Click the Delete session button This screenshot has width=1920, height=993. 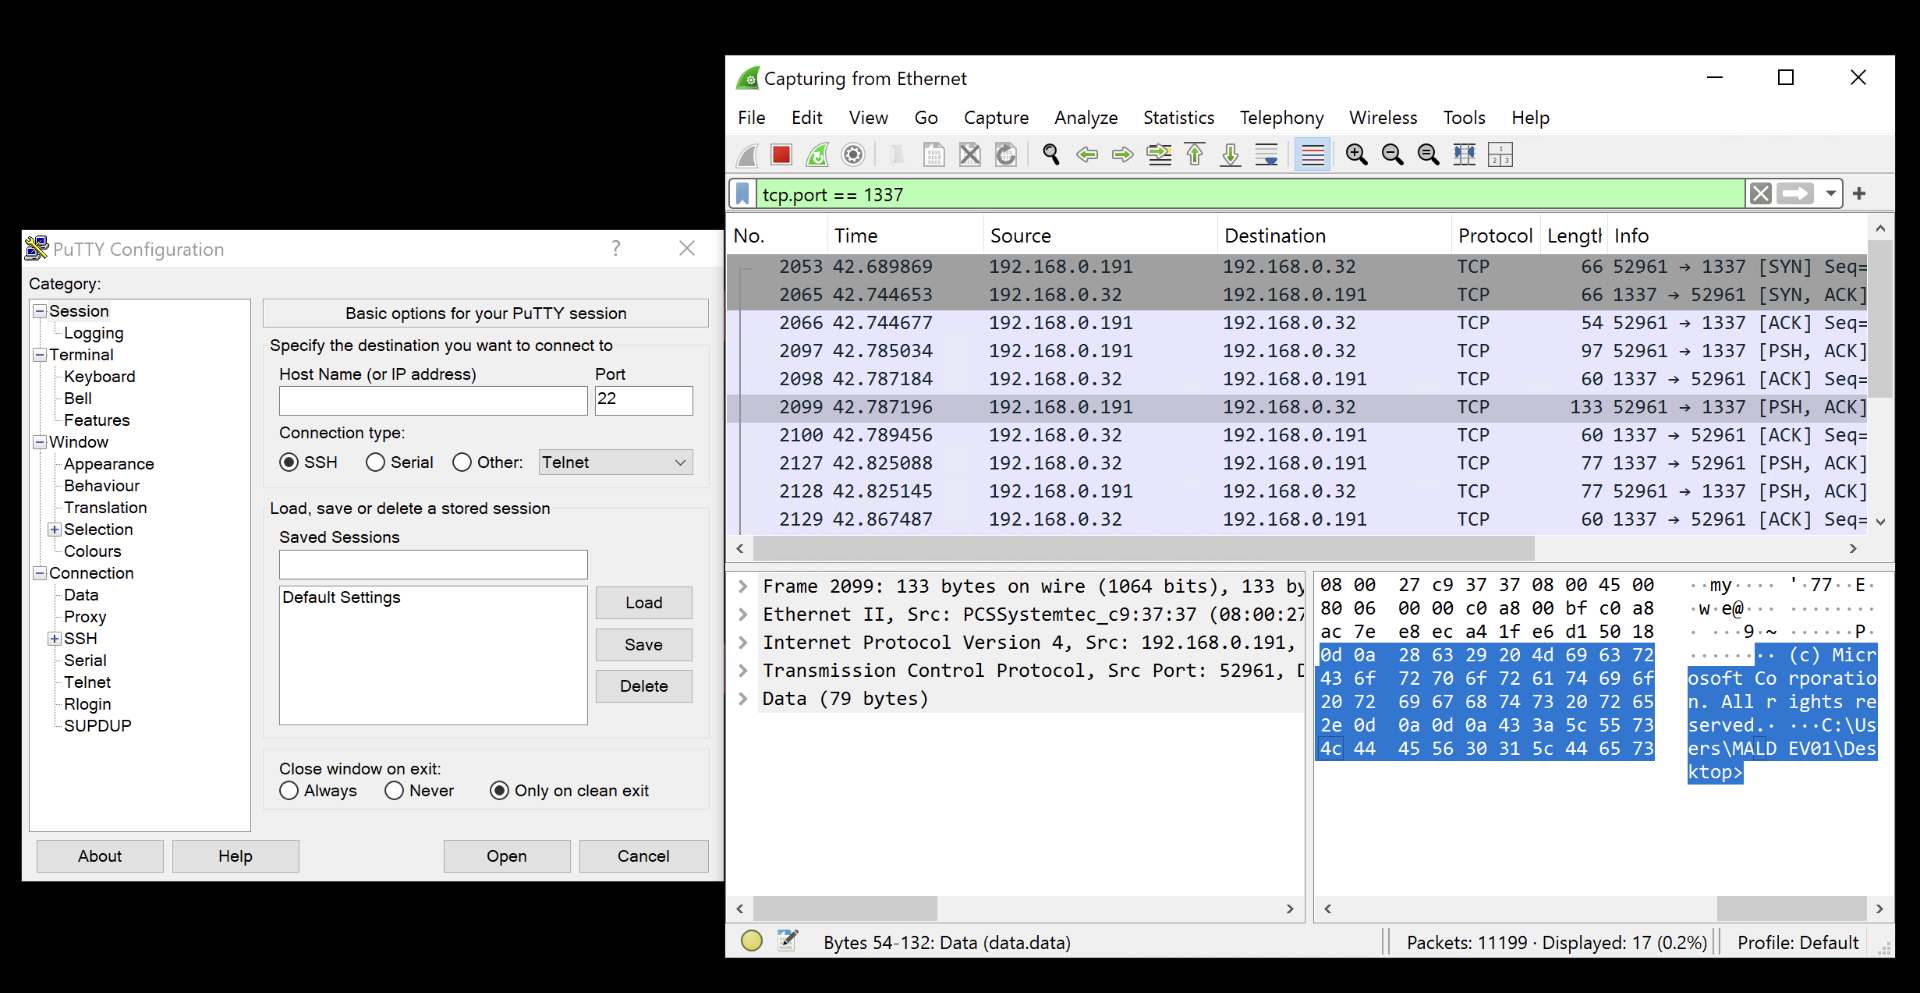coord(644,686)
